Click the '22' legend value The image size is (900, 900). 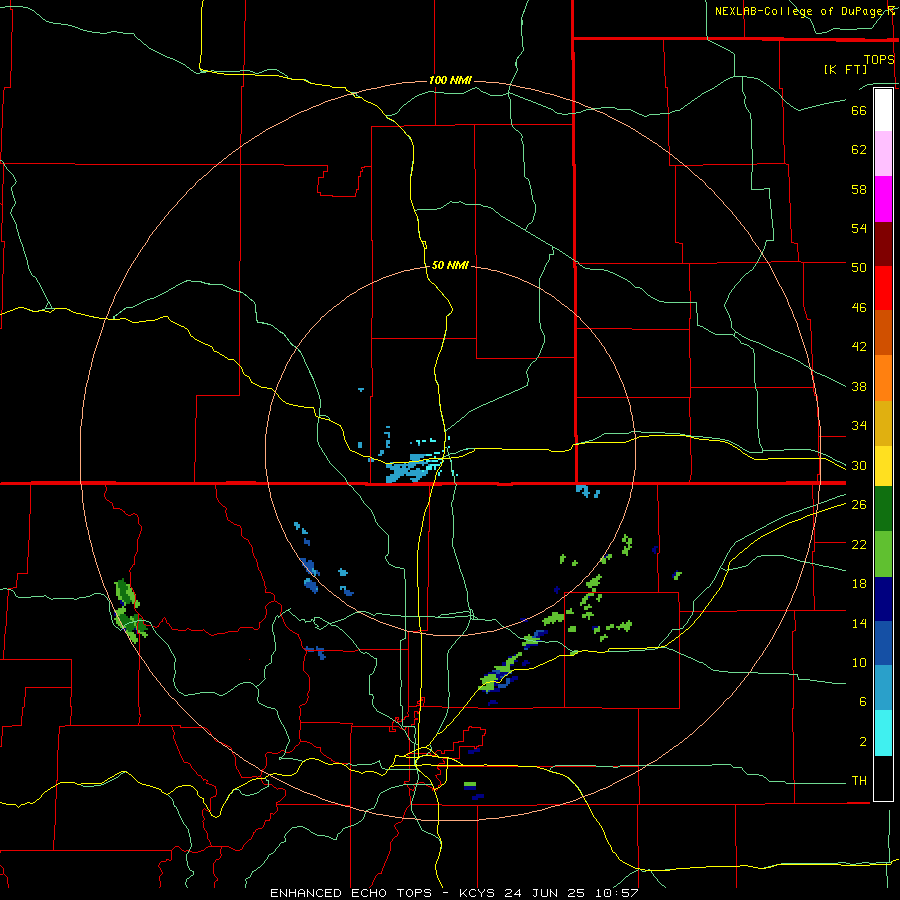(x=859, y=544)
